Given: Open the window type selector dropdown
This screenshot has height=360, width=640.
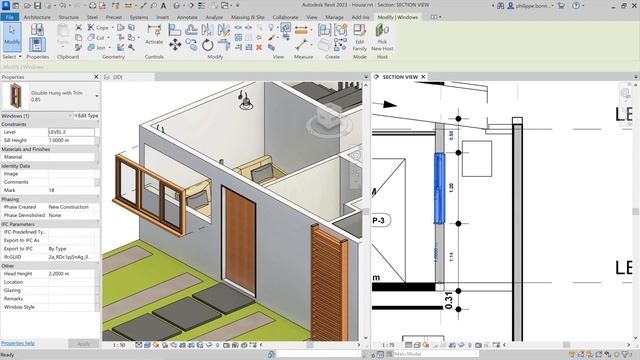Looking at the screenshot, I should click(97, 96).
